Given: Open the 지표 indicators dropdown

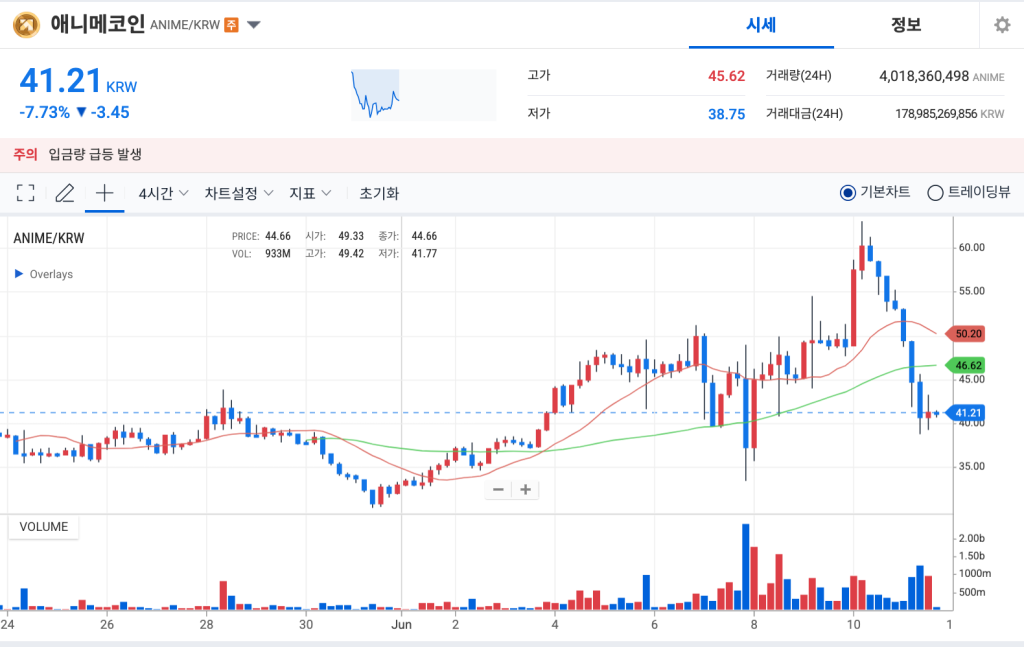Looking at the screenshot, I should pyautogui.click(x=310, y=193).
